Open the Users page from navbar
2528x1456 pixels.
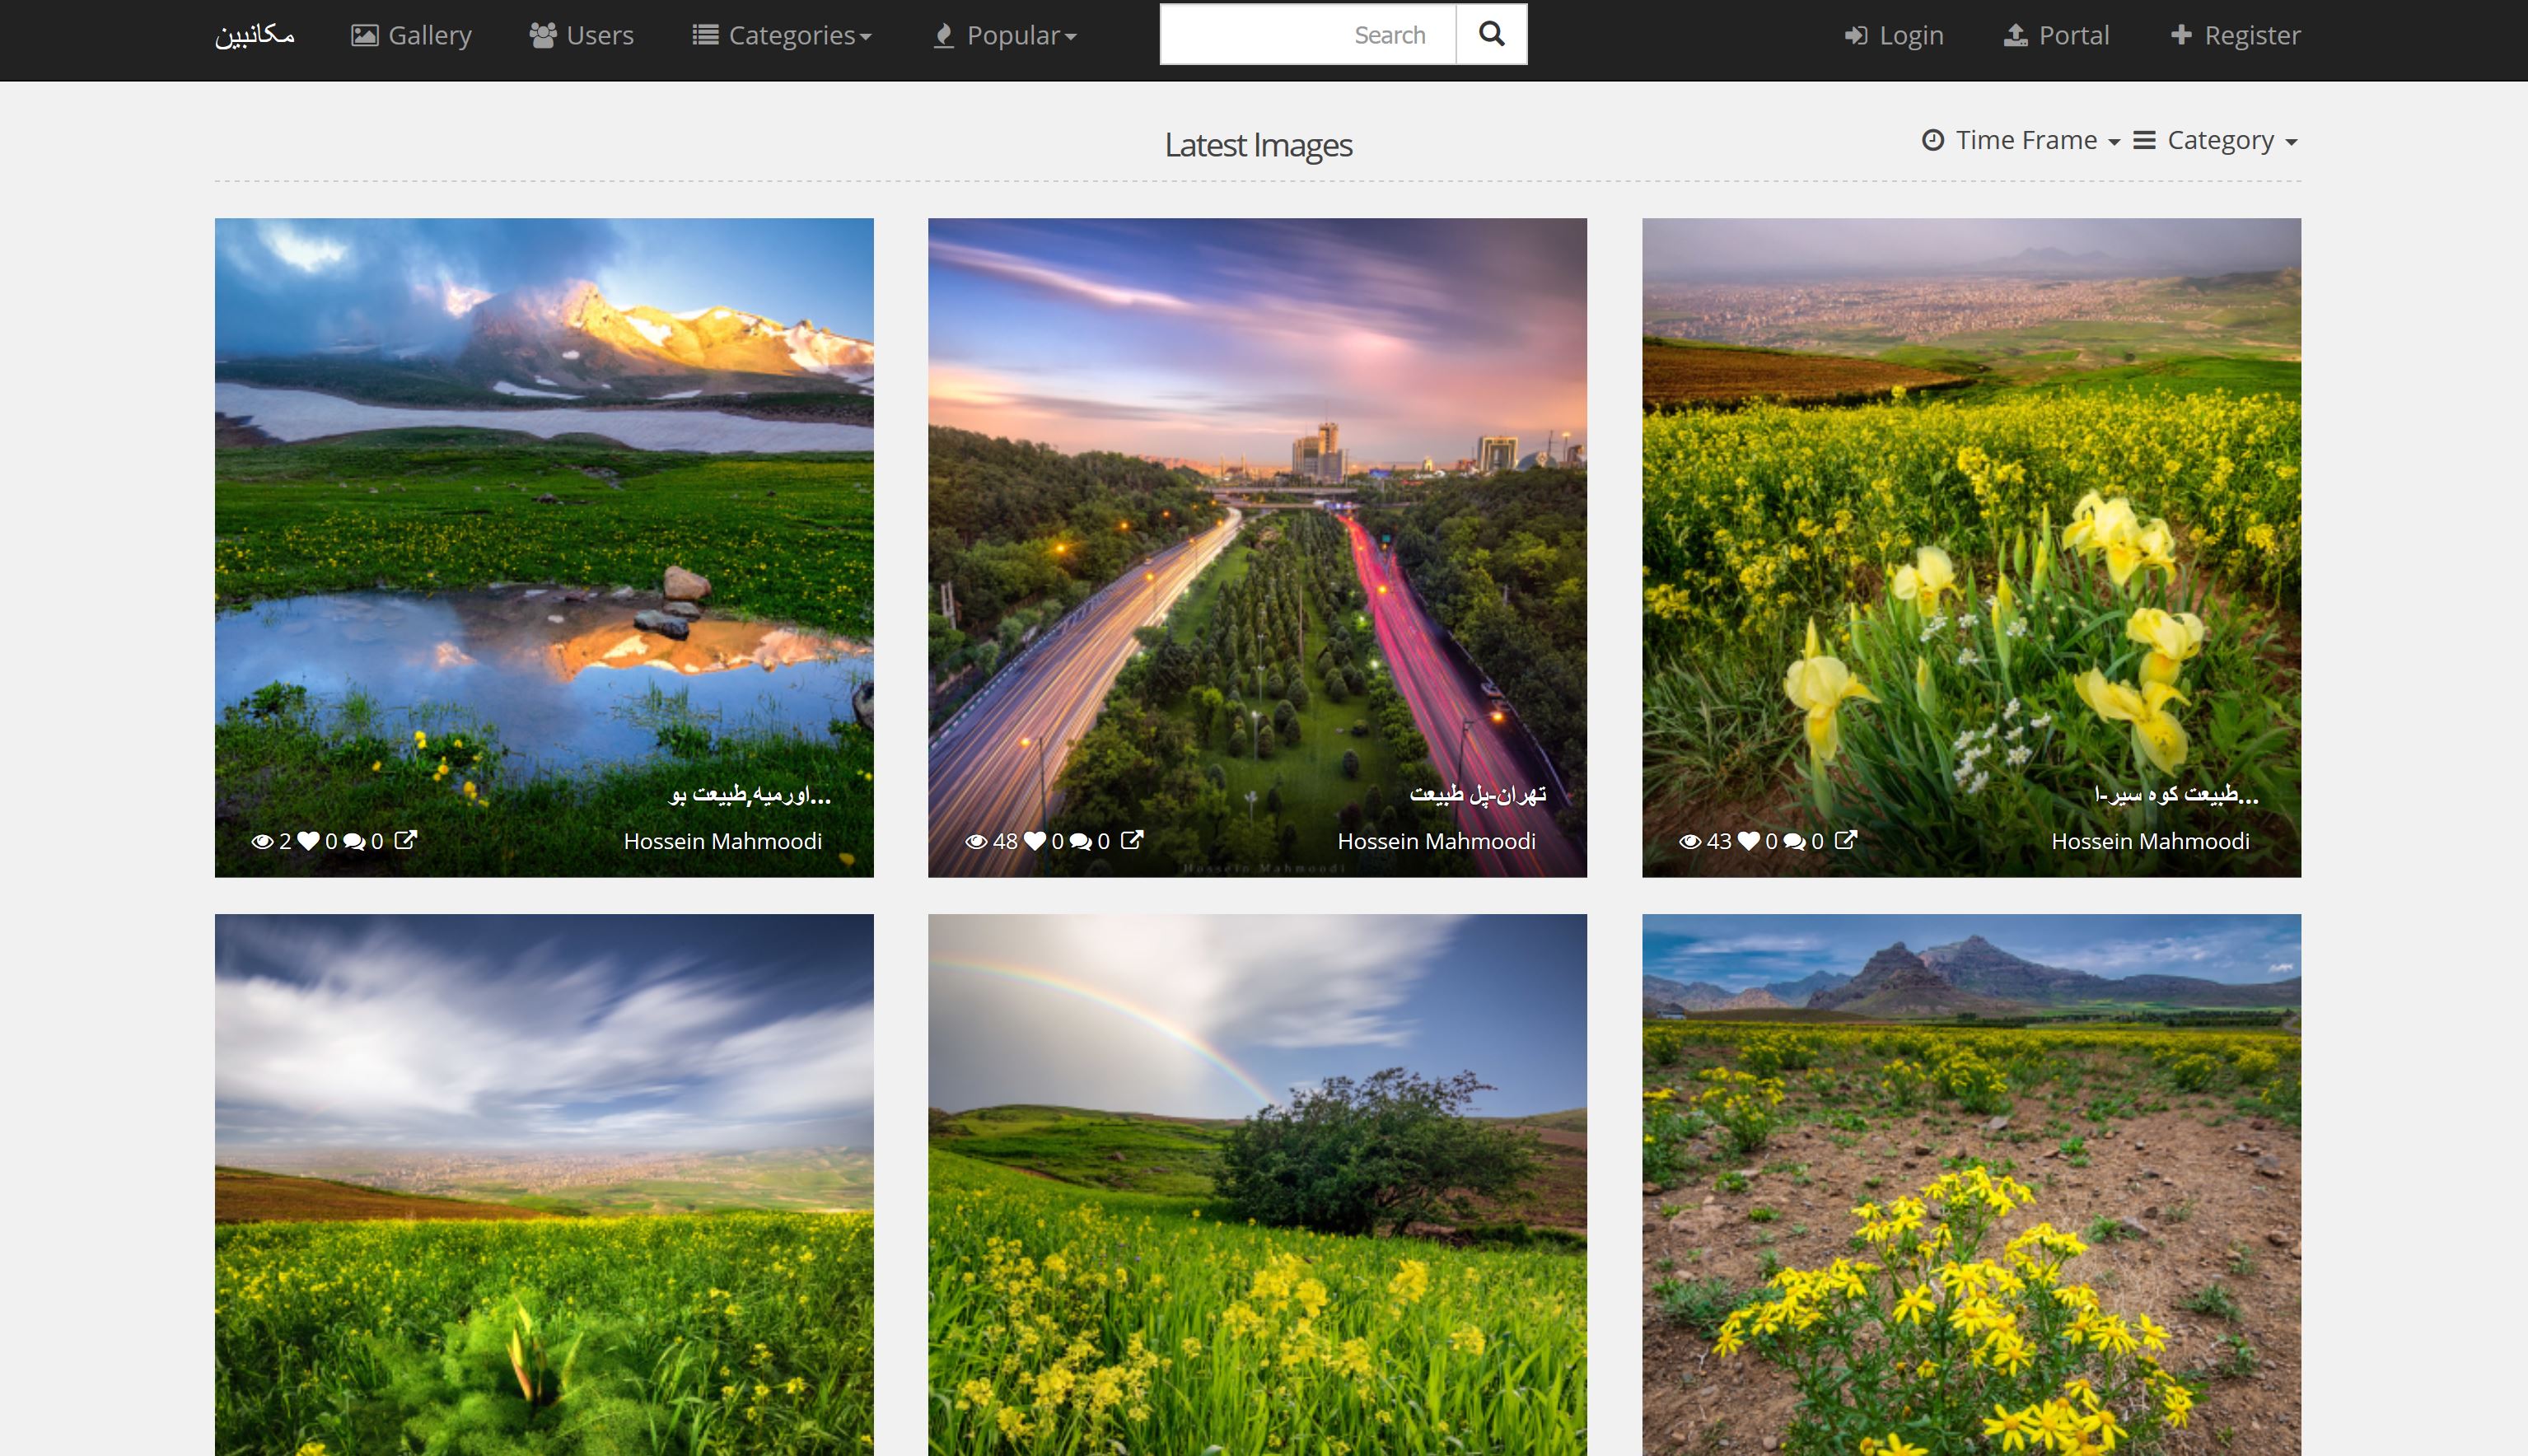click(582, 36)
